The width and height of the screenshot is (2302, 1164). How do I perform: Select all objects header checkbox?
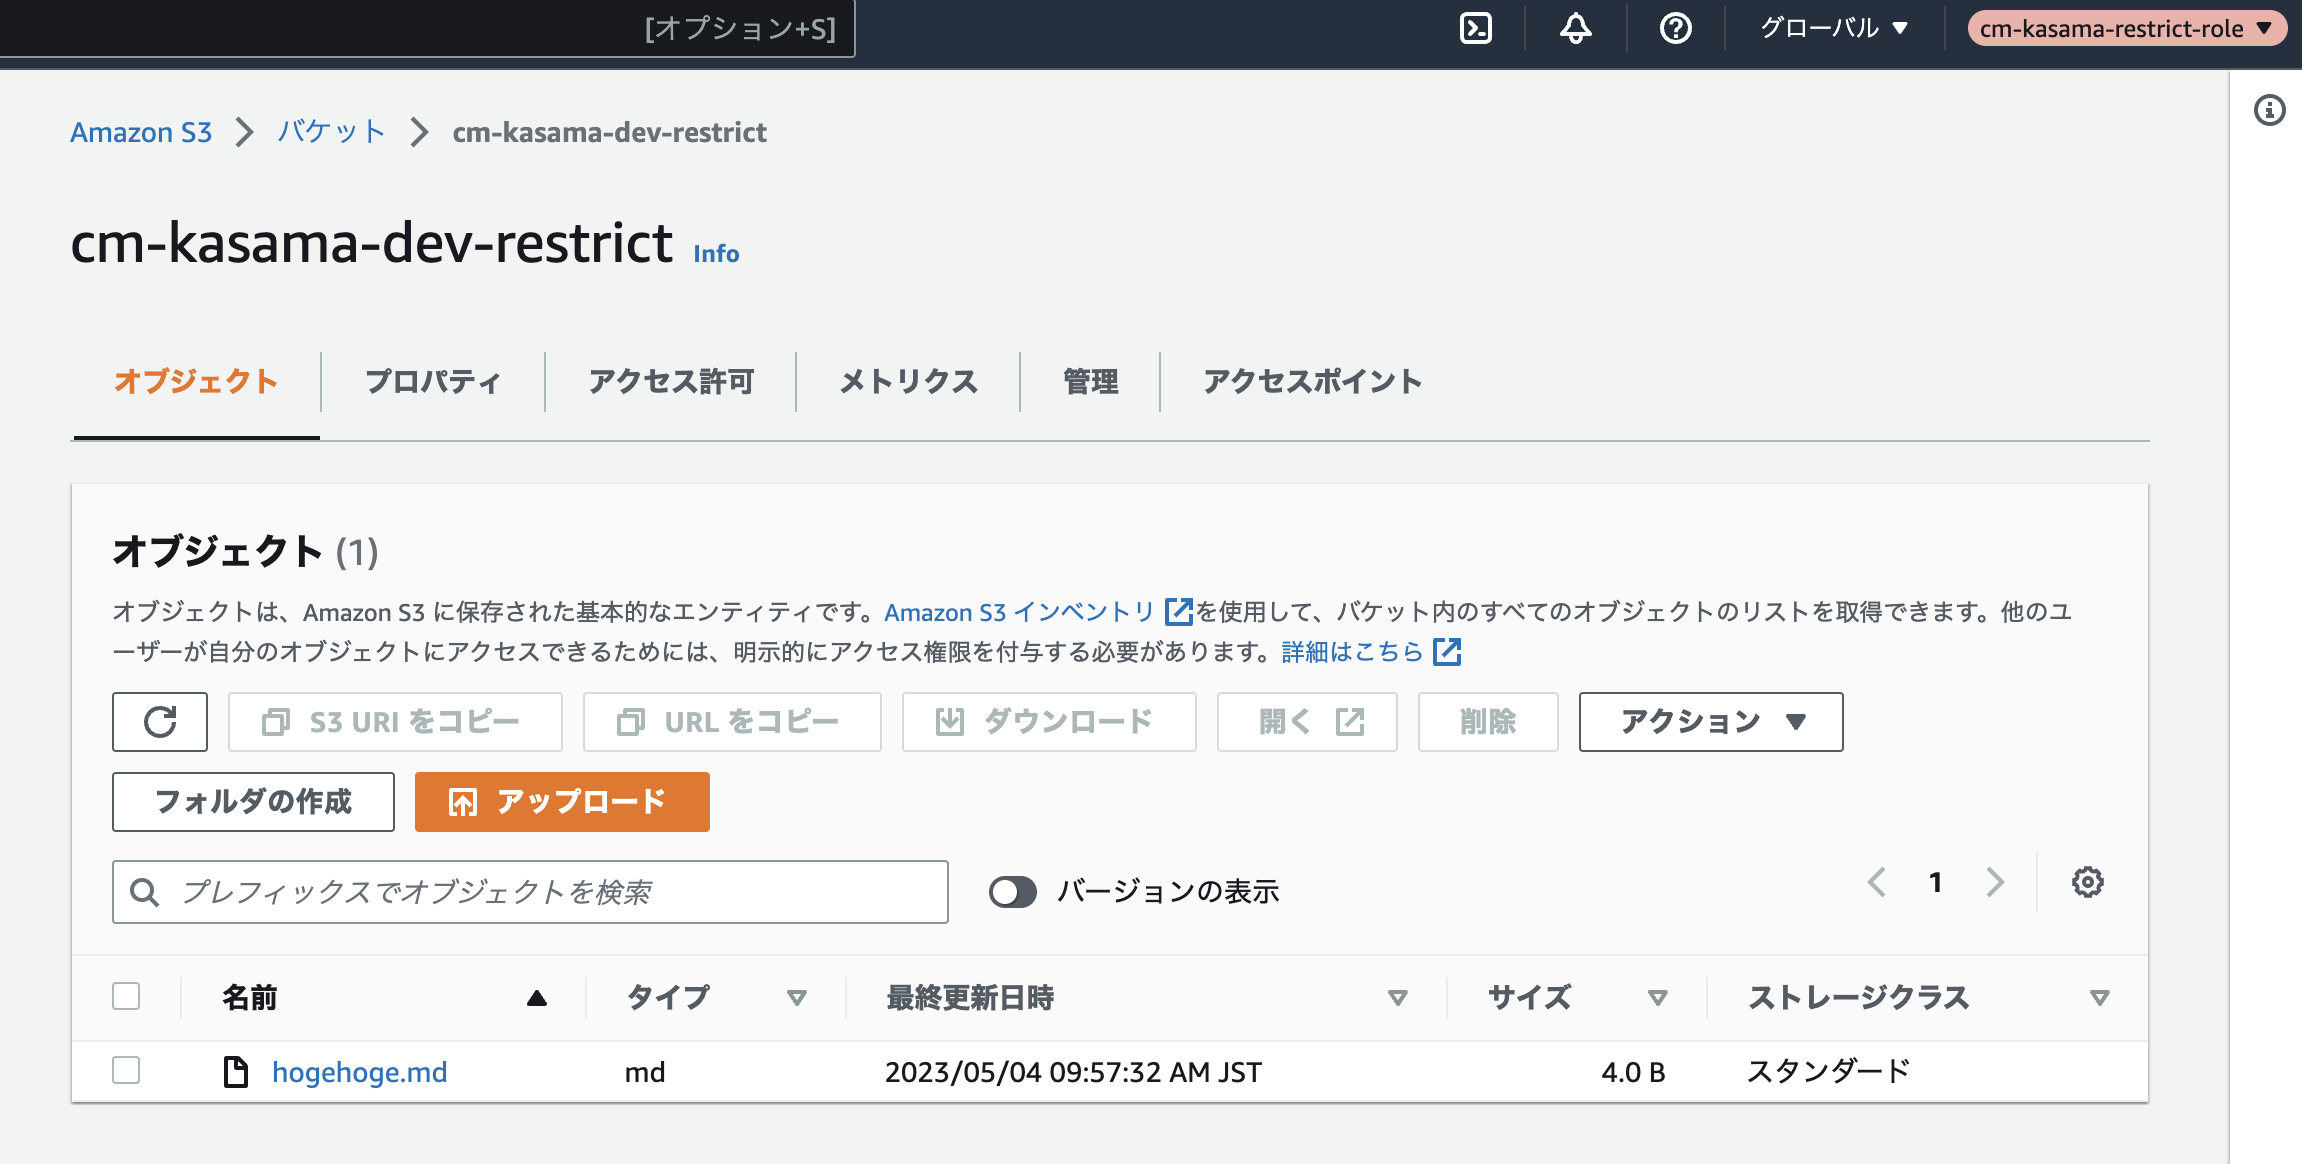(x=126, y=996)
